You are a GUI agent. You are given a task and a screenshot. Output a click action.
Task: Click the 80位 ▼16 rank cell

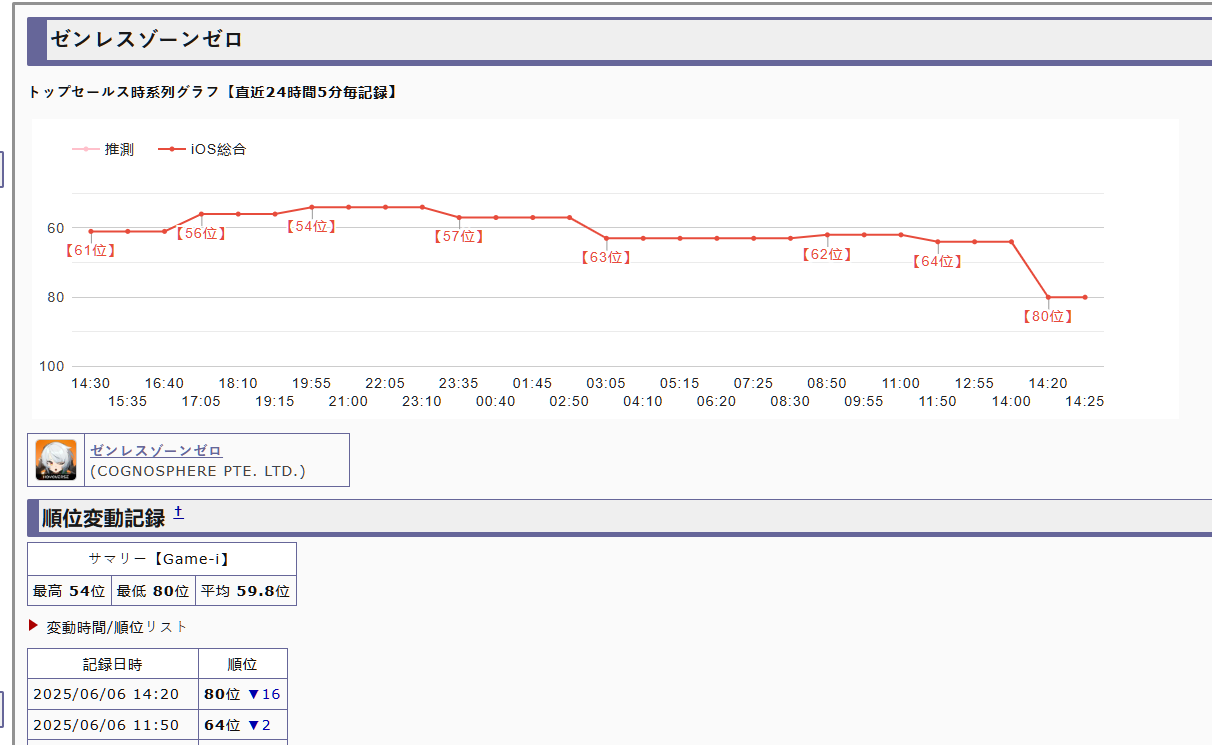point(243,694)
